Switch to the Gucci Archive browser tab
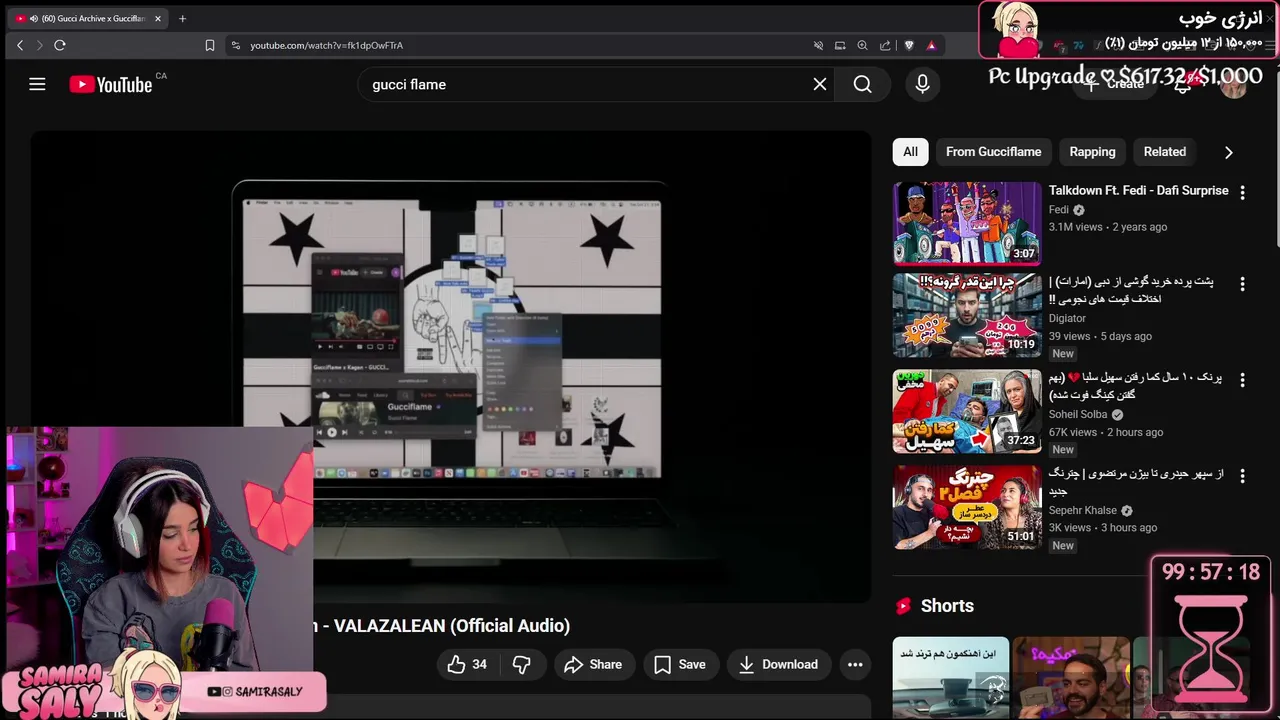The image size is (1280, 720). [88, 18]
